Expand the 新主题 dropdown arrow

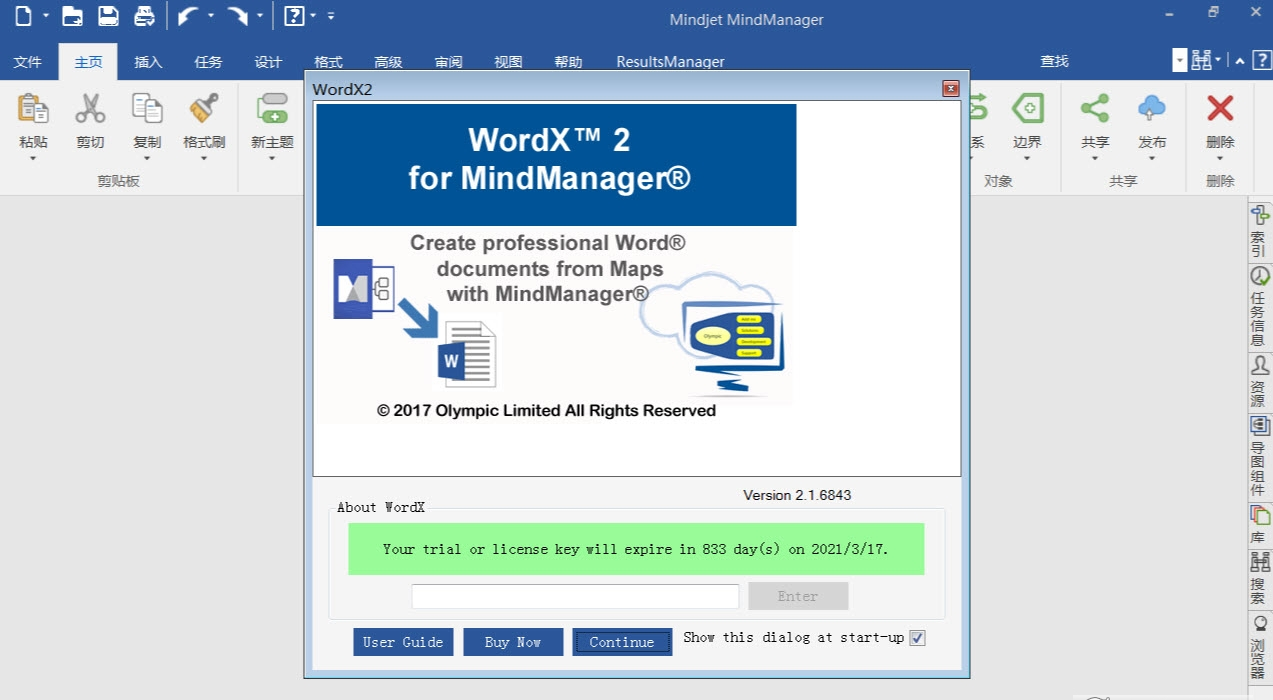[272, 158]
